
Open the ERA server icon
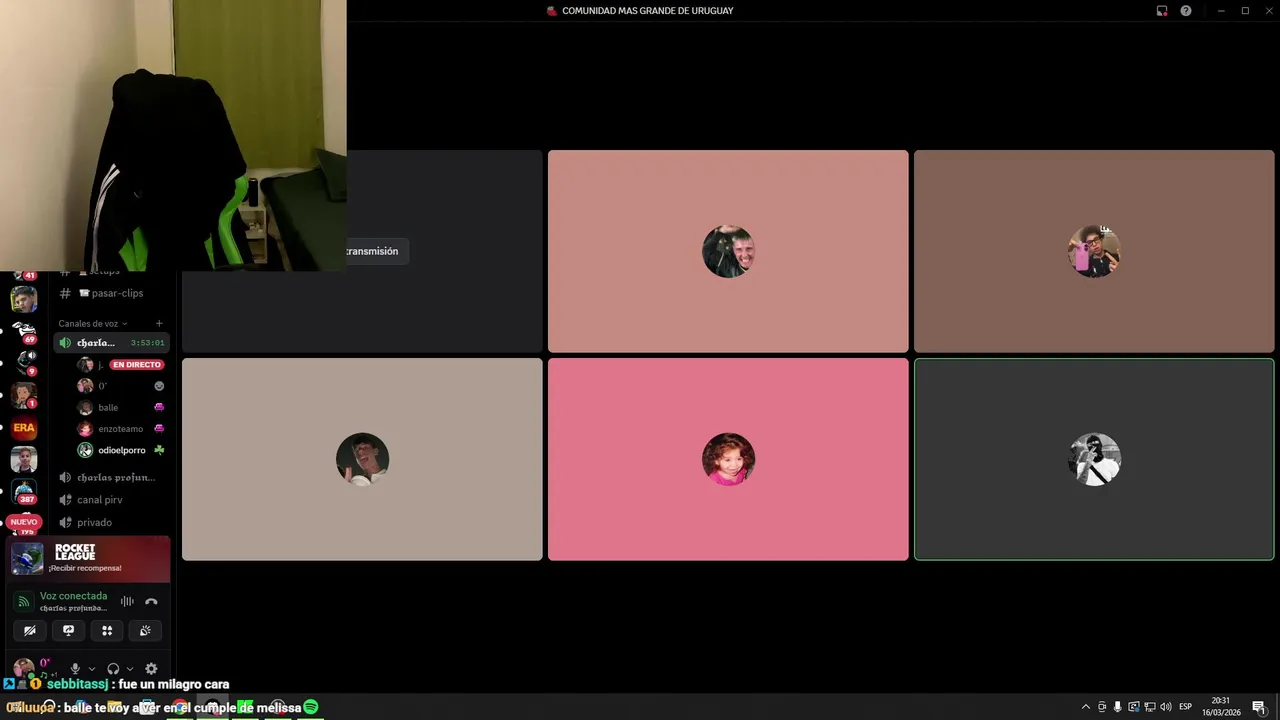(x=24, y=428)
